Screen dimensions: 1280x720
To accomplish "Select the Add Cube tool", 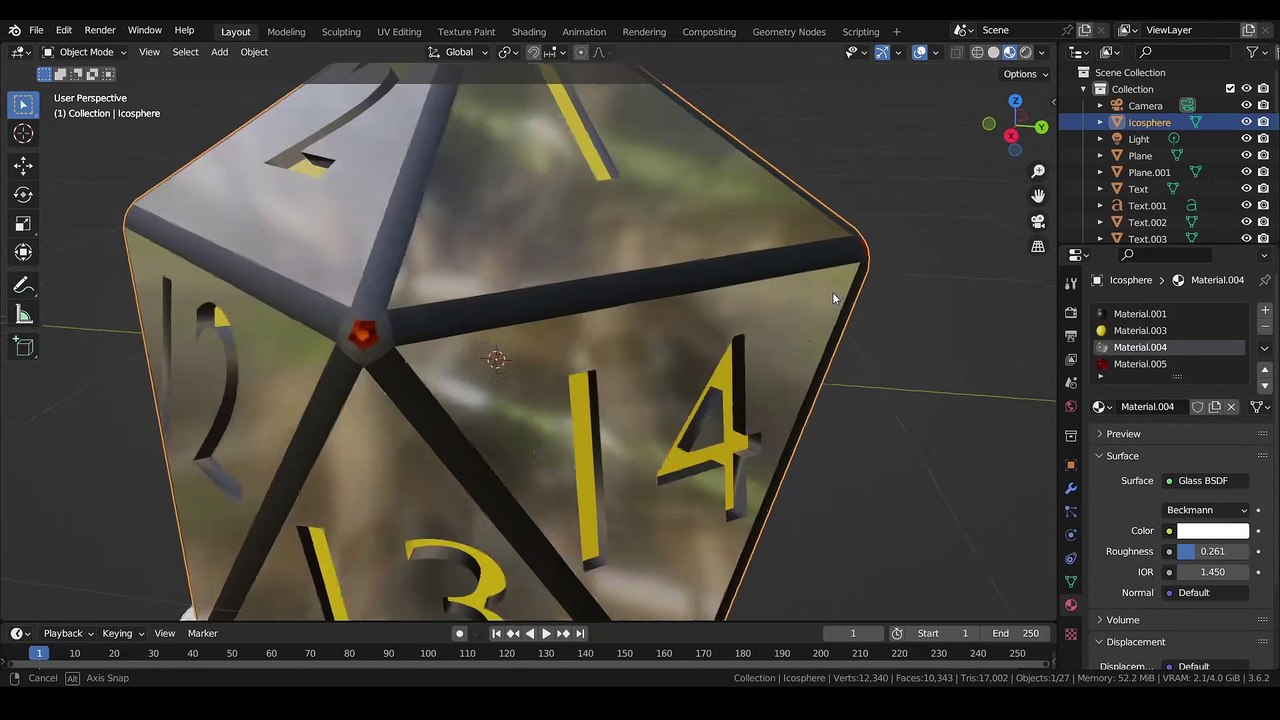I will pos(23,347).
